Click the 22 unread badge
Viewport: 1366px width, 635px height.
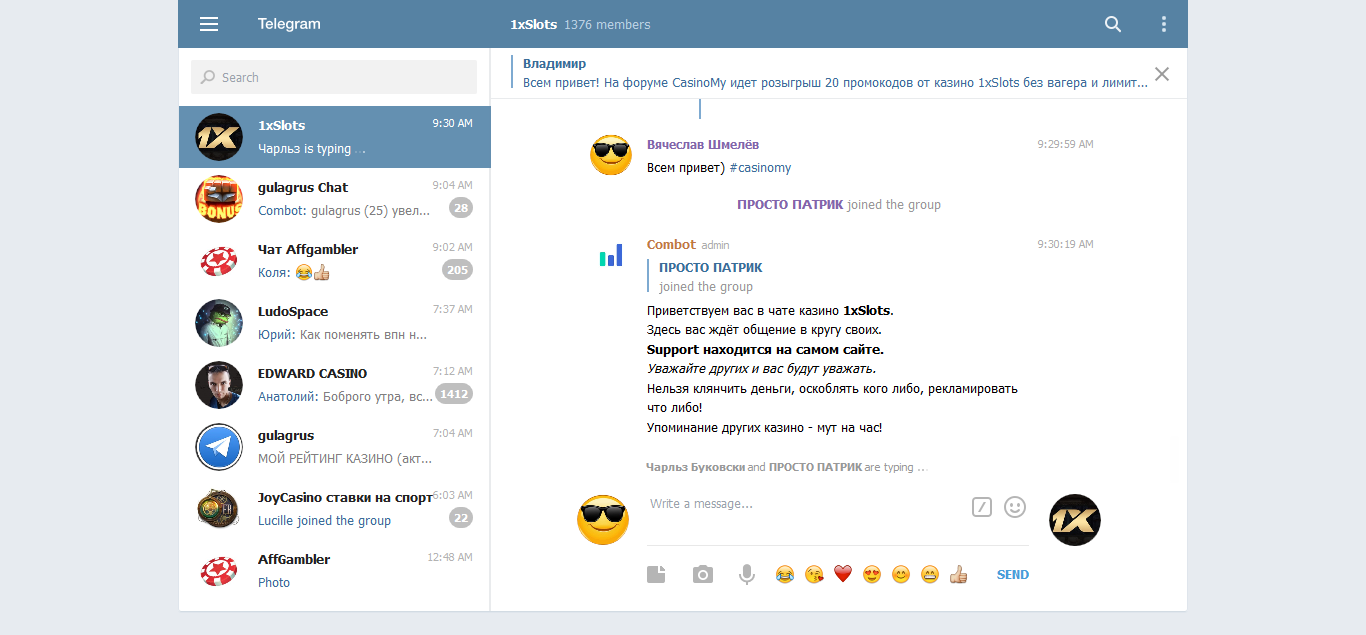460,518
